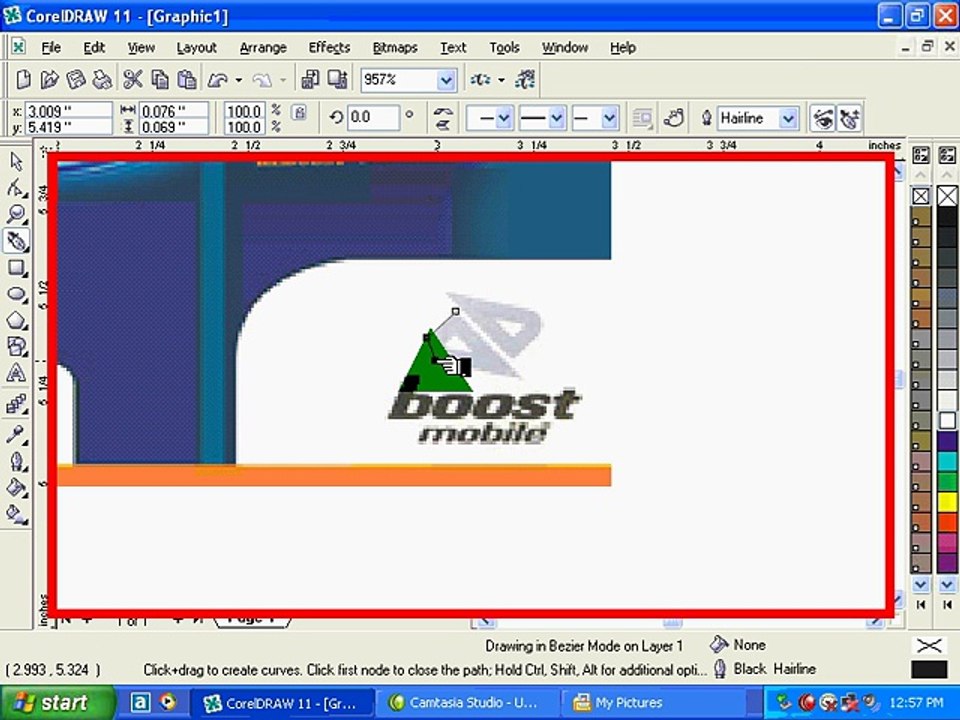
Task: Click the horizontal mirror button
Action: point(443,111)
